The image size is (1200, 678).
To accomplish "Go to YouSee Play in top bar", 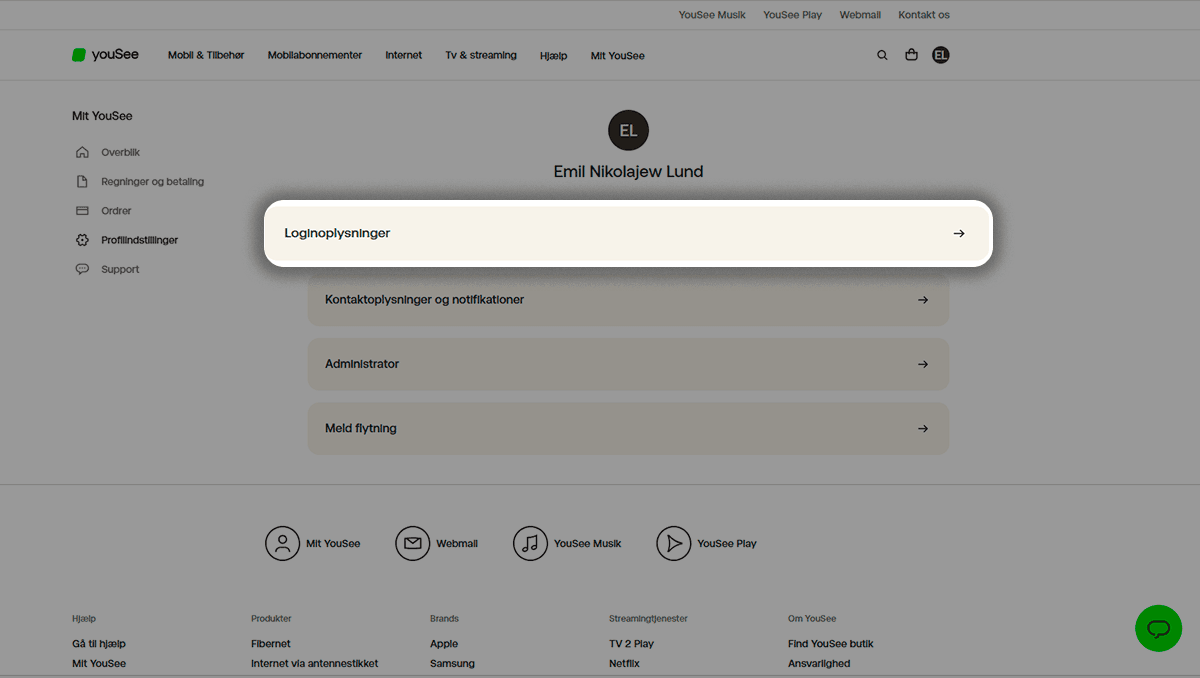I will click(x=793, y=15).
